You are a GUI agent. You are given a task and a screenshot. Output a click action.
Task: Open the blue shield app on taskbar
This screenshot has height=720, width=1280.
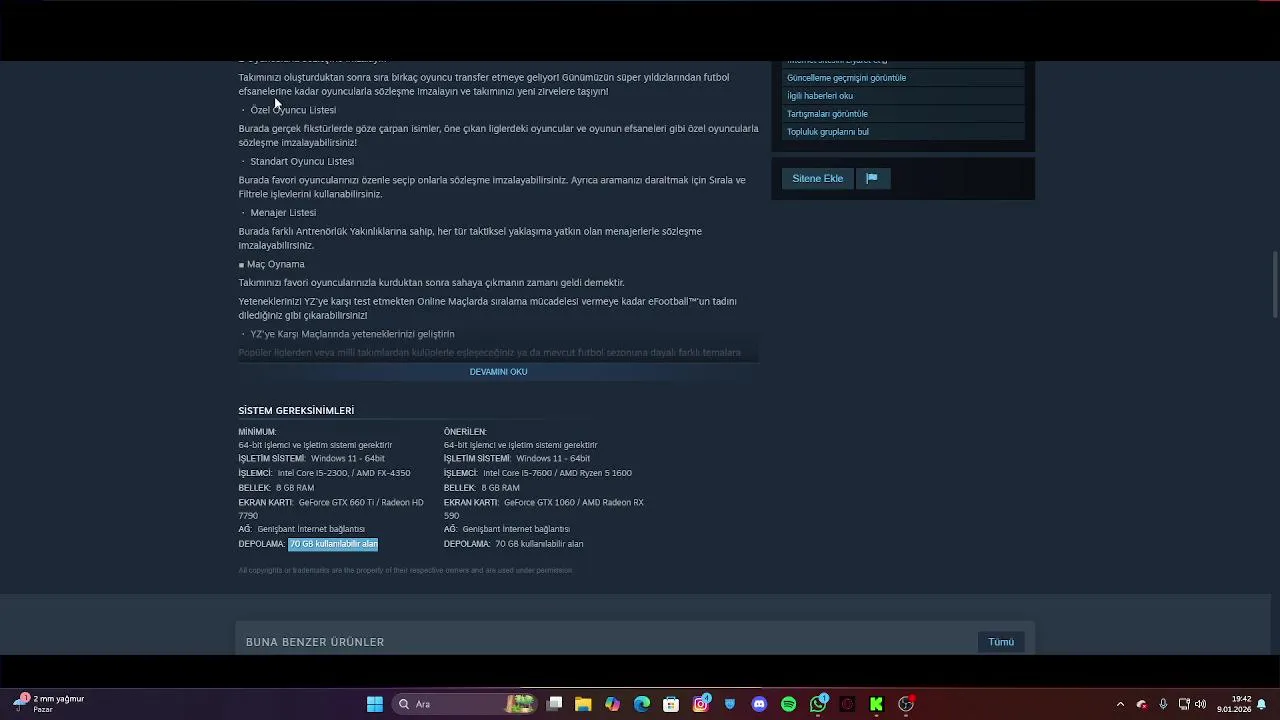coord(730,704)
